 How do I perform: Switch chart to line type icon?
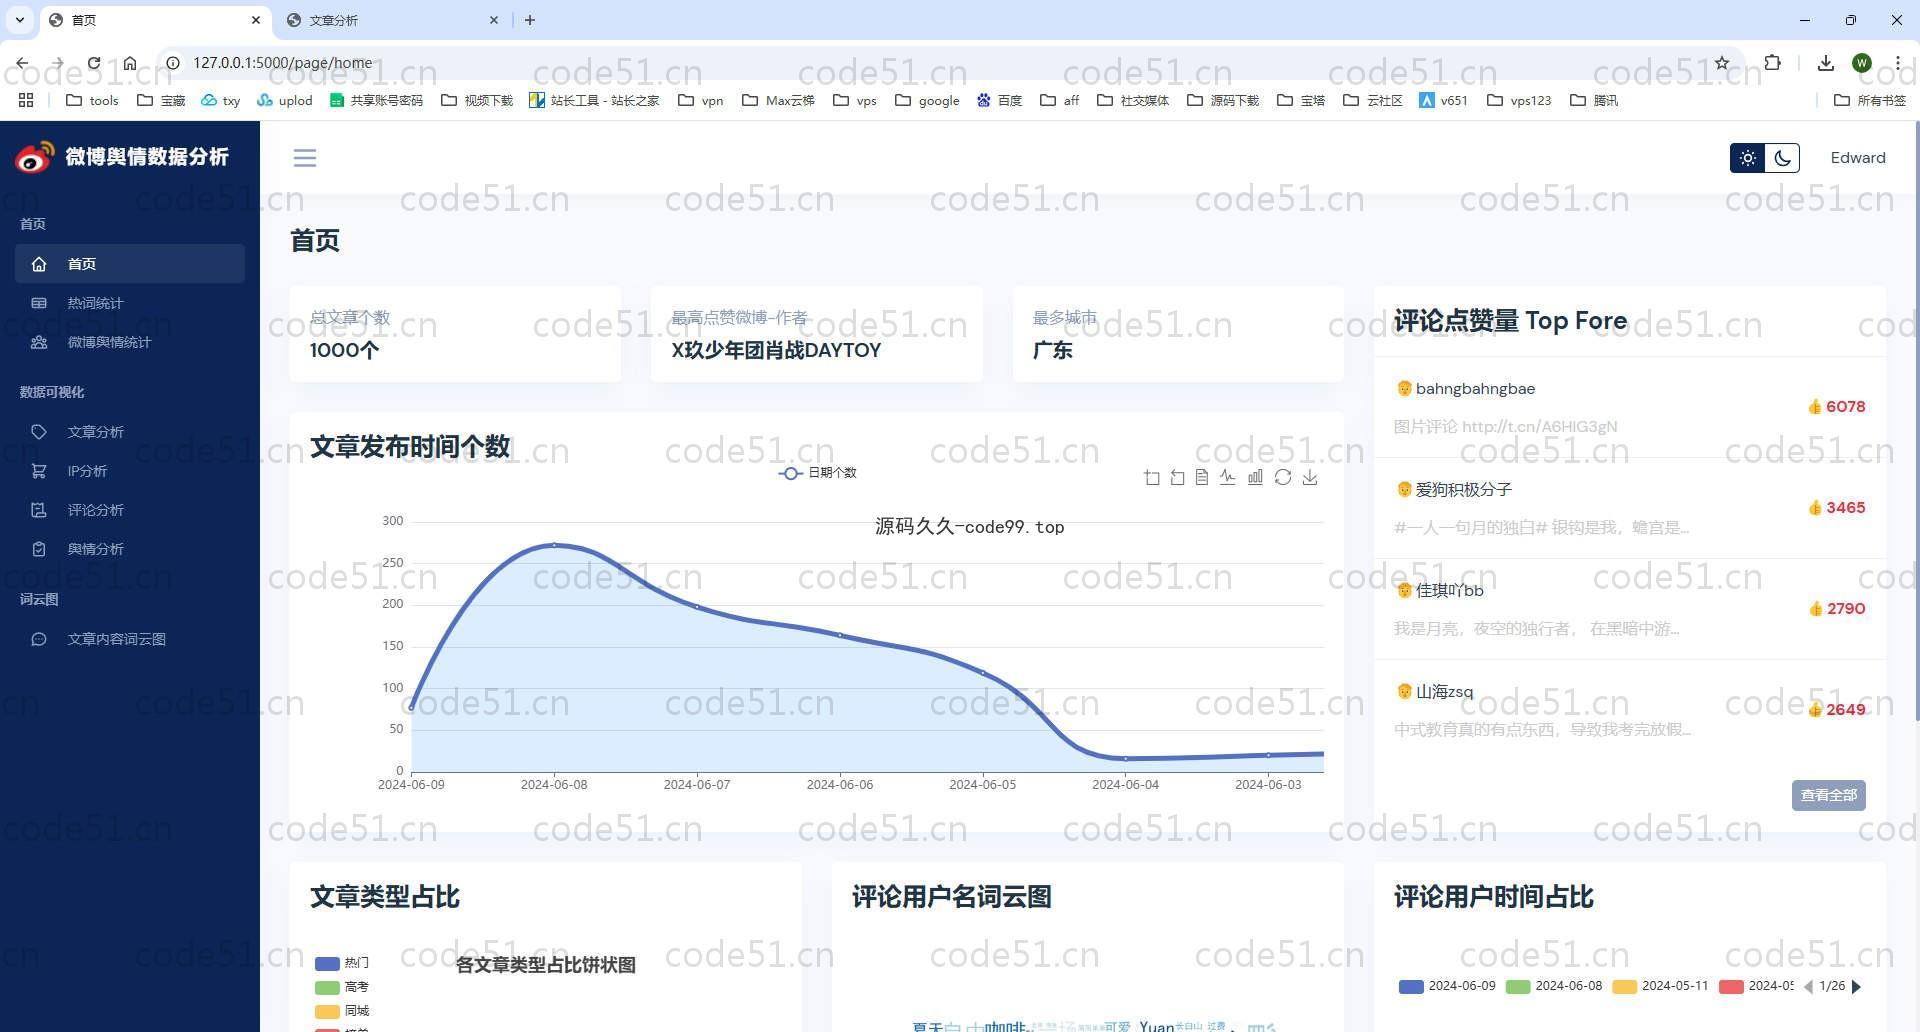[1228, 478]
